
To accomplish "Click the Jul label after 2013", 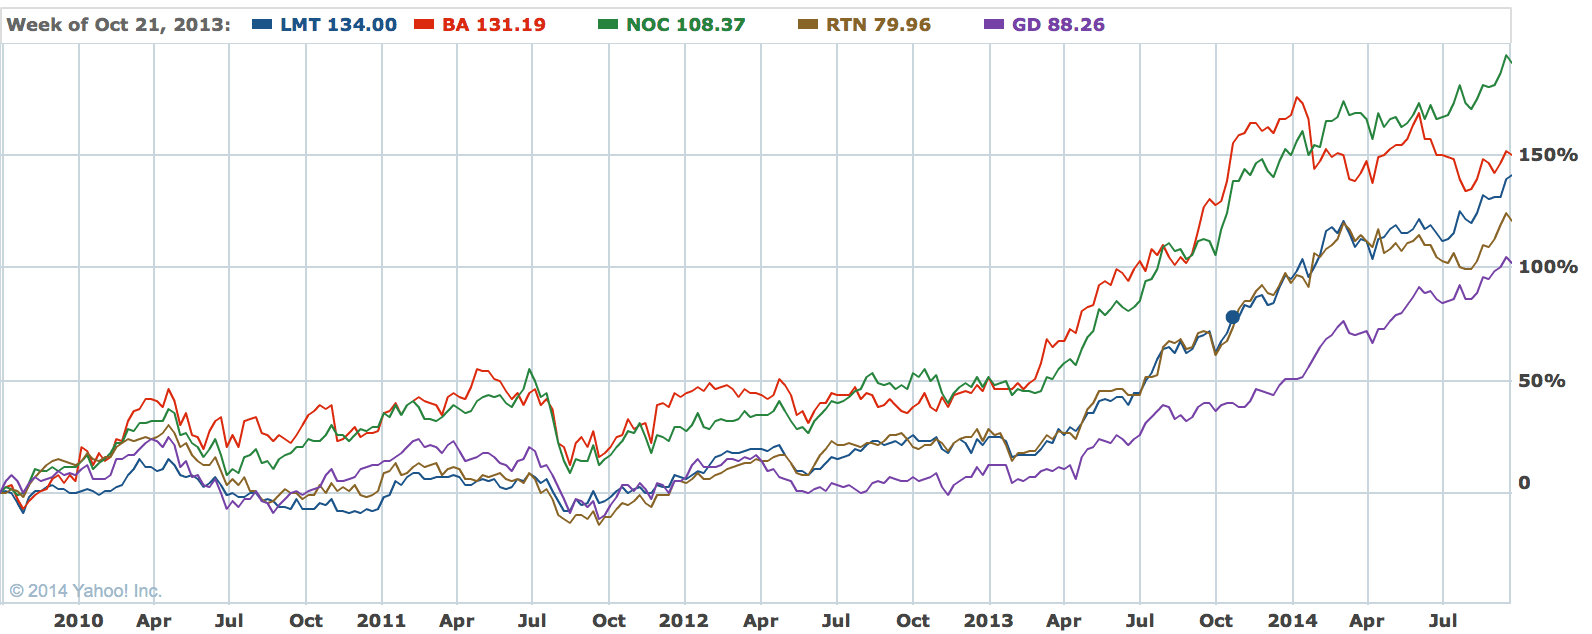I will click(x=1140, y=620).
